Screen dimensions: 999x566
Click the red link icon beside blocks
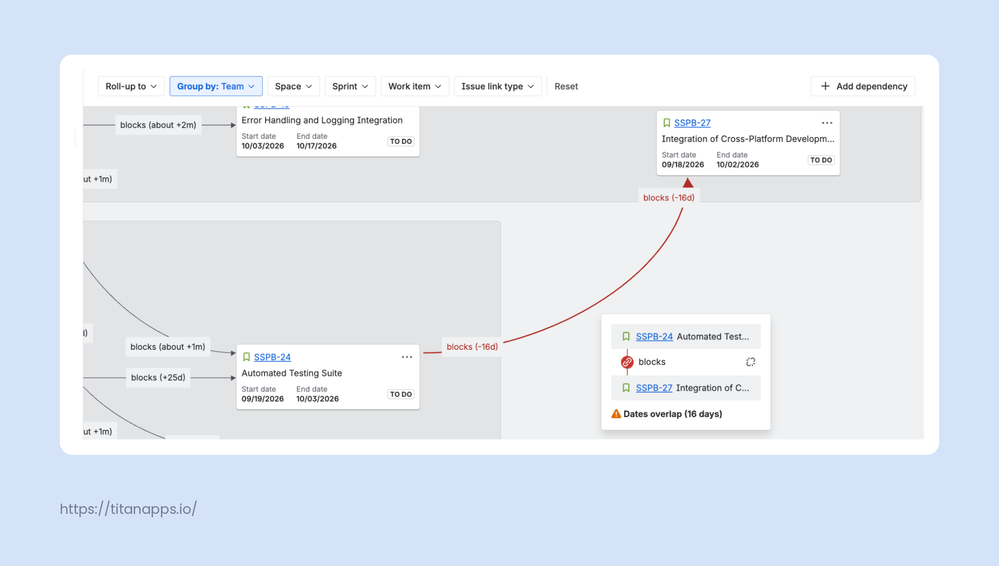point(627,362)
